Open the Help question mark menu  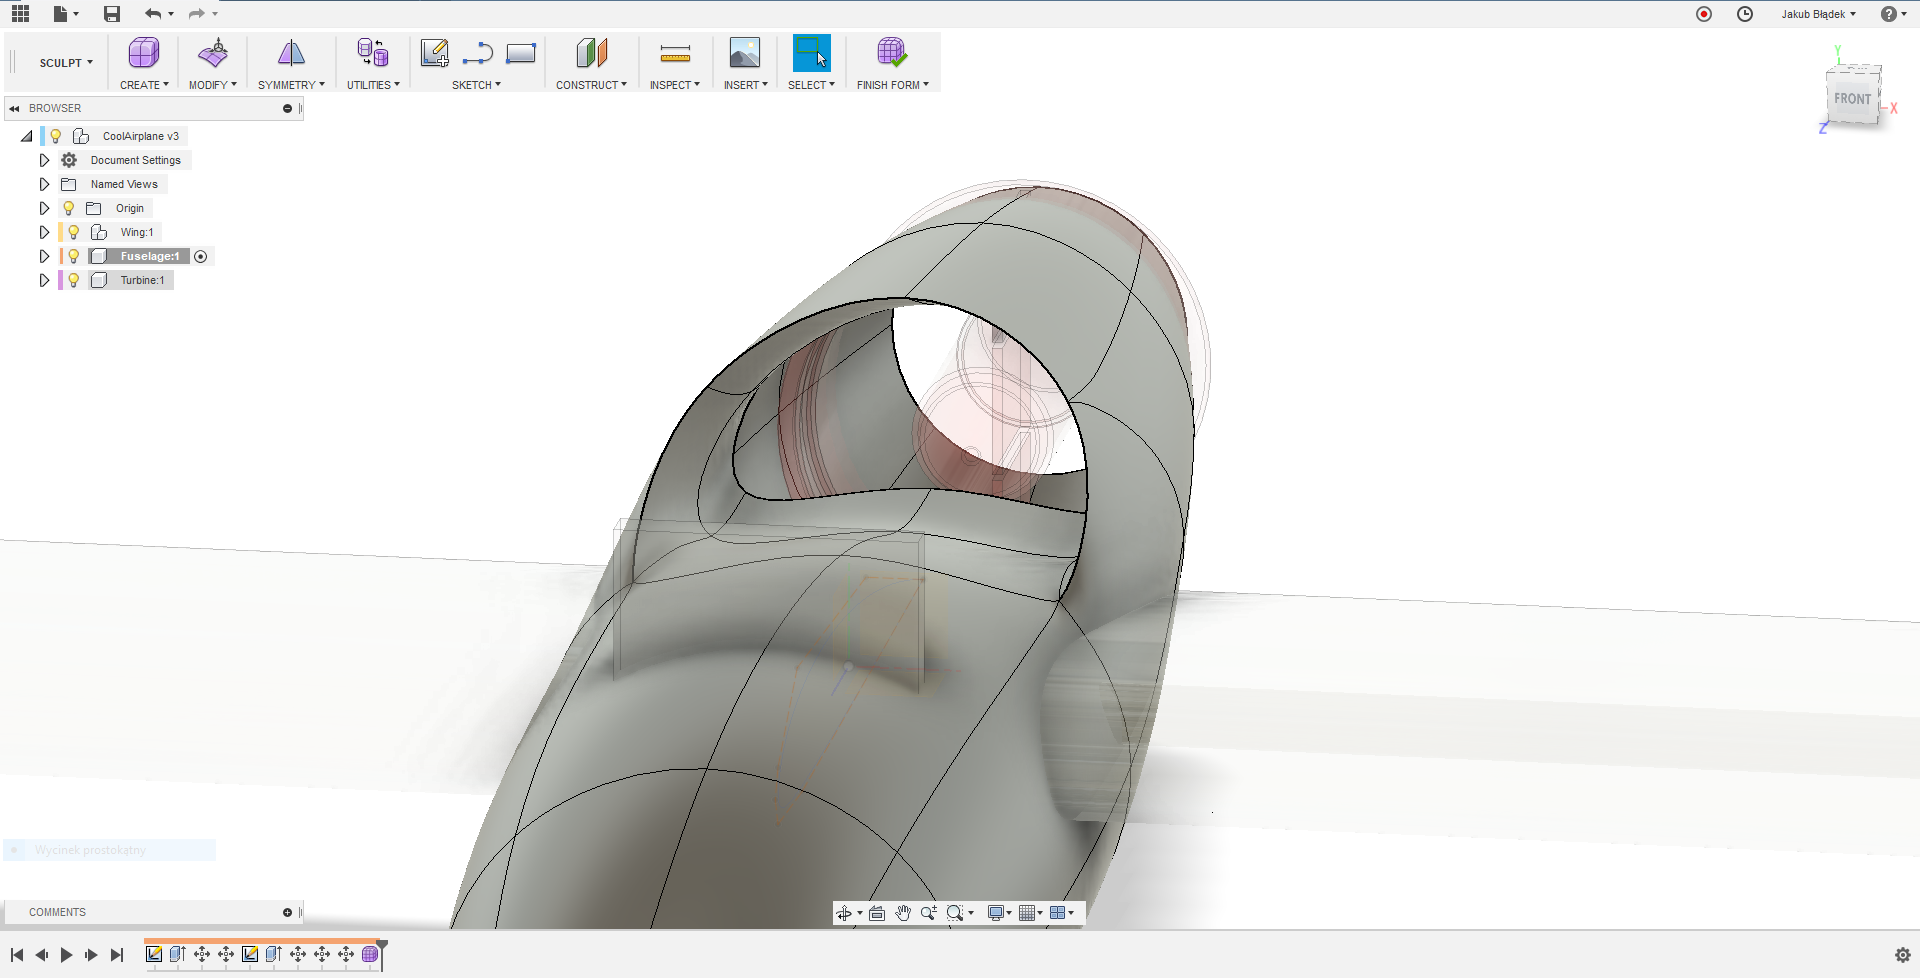(1888, 14)
